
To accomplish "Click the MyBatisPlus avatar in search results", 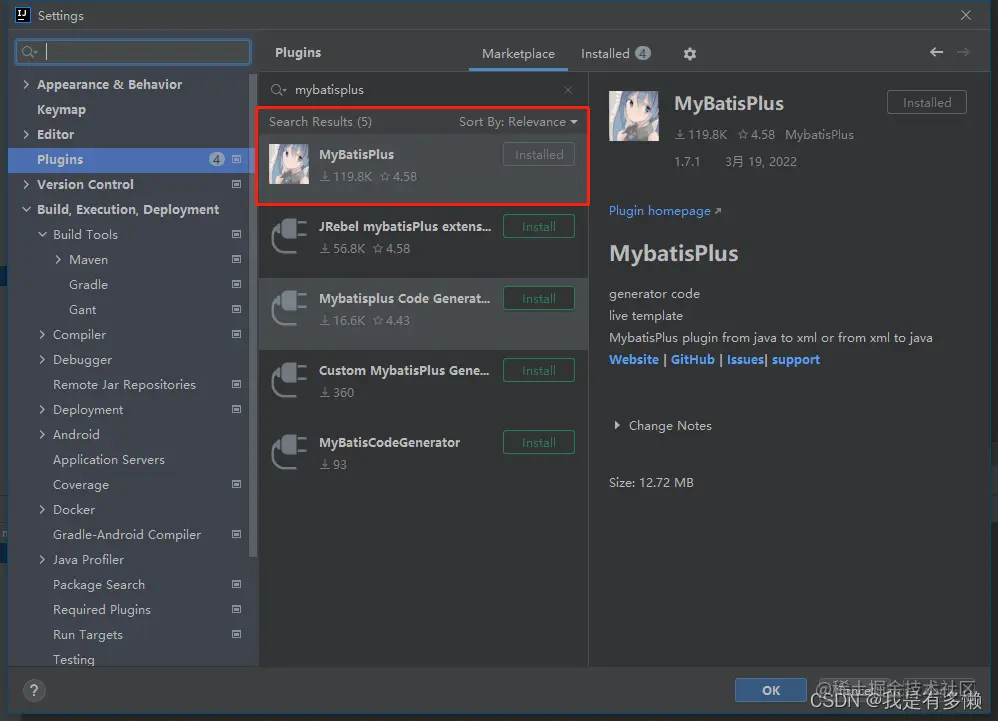I will 289,164.
